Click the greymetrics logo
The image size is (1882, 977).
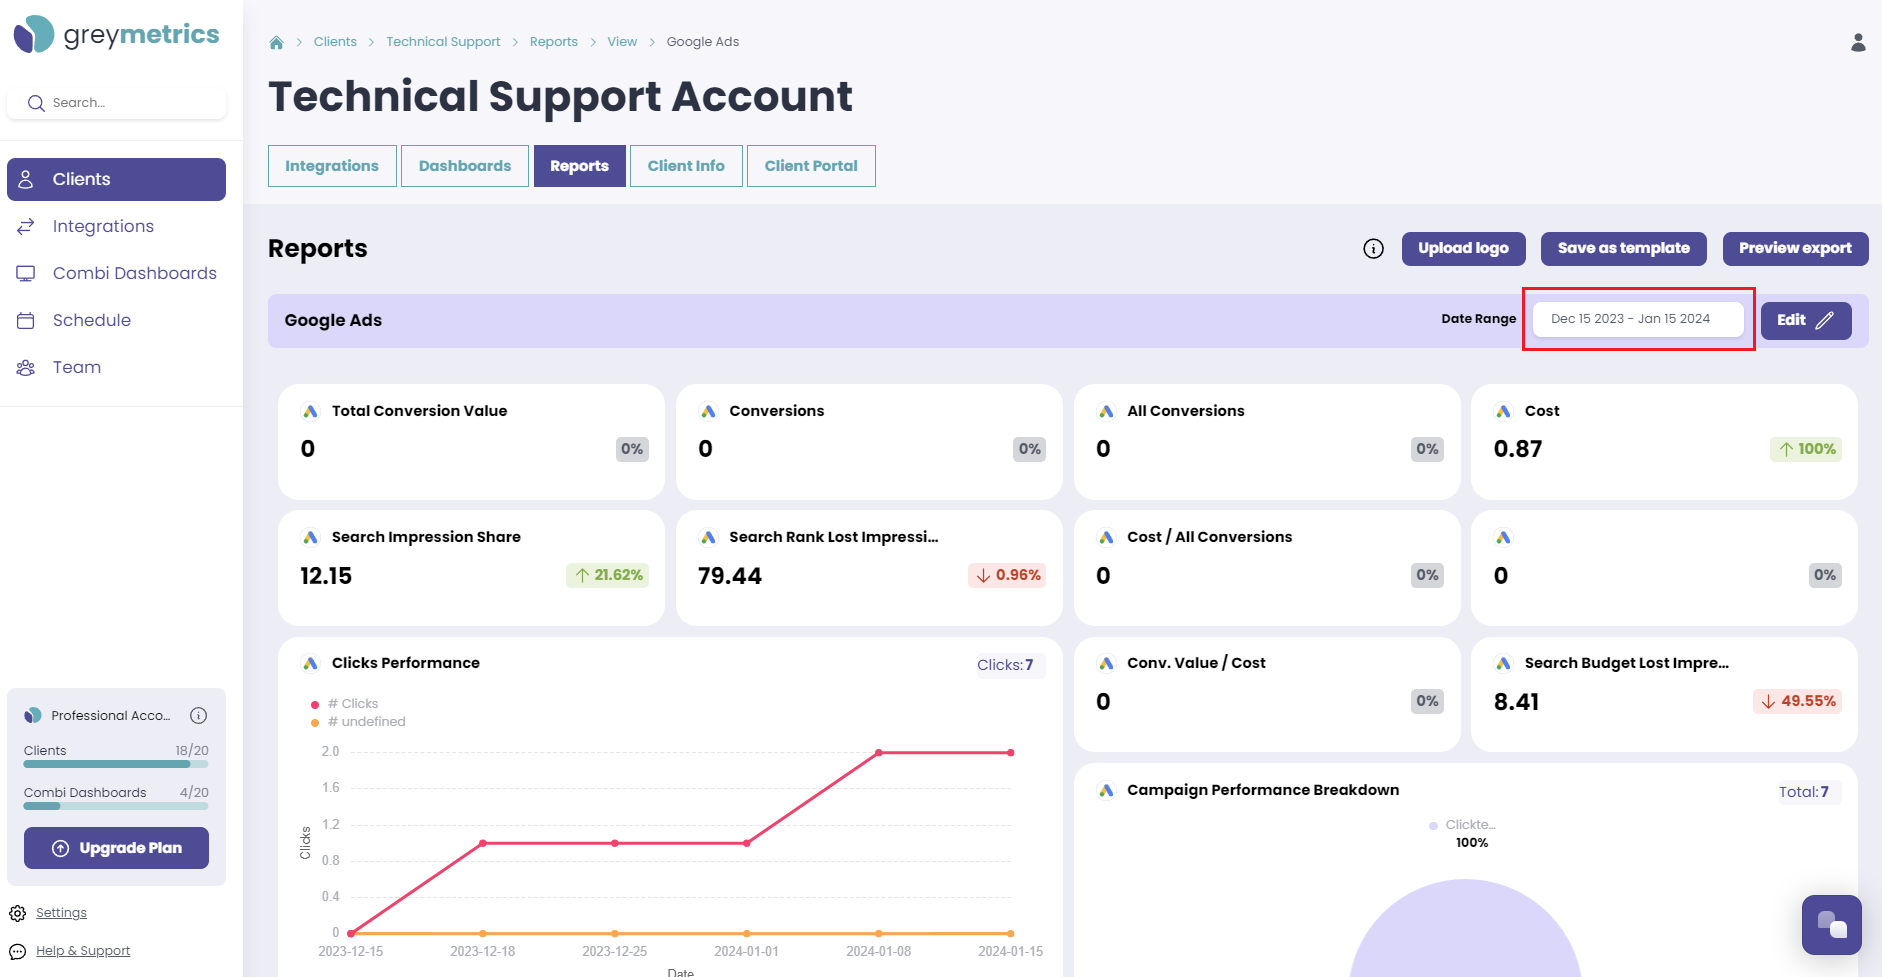point(116,35)
